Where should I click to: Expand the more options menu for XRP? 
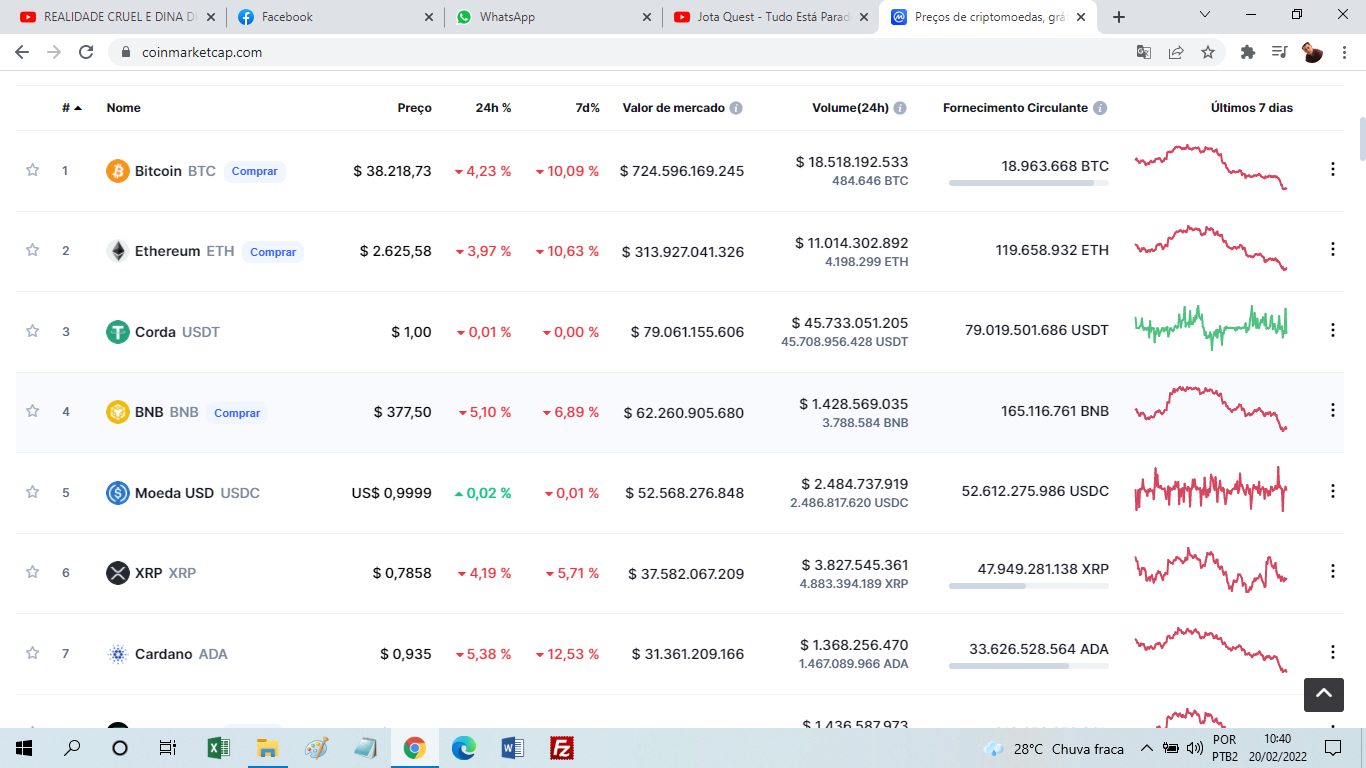click(x=1332, y=571)
